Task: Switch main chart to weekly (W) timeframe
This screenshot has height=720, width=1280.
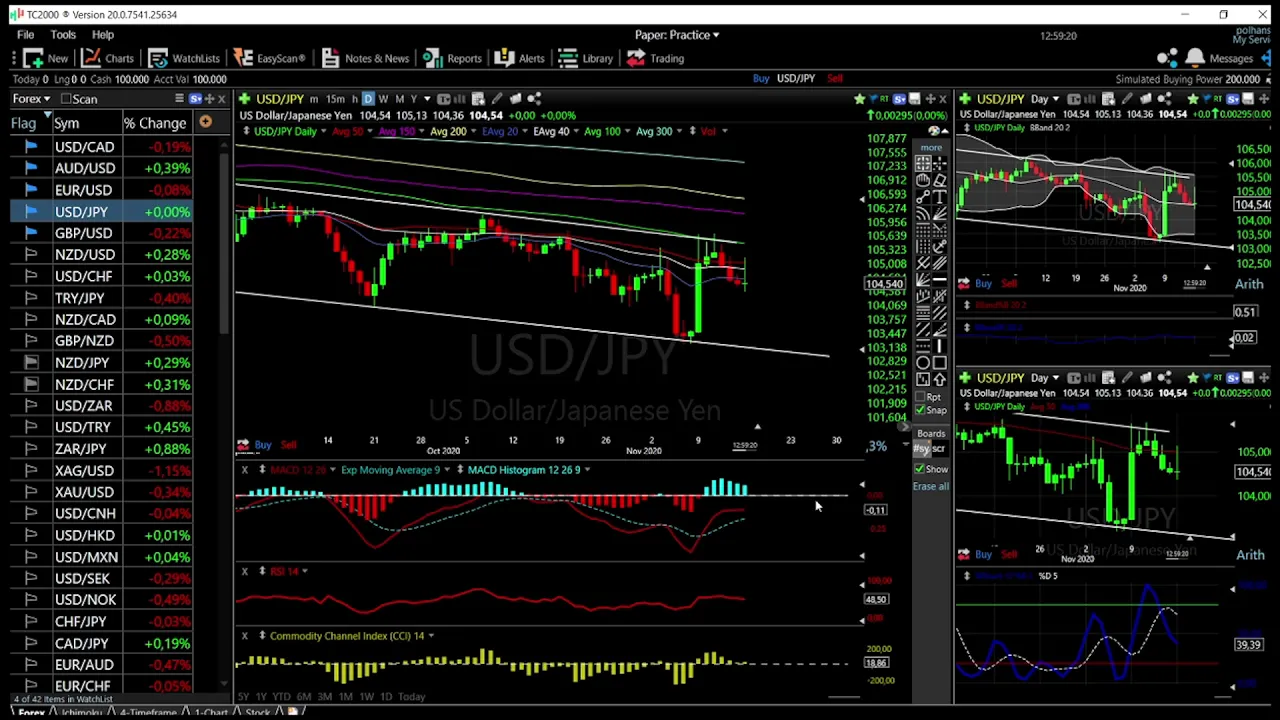Action: [x=383, y=99]
